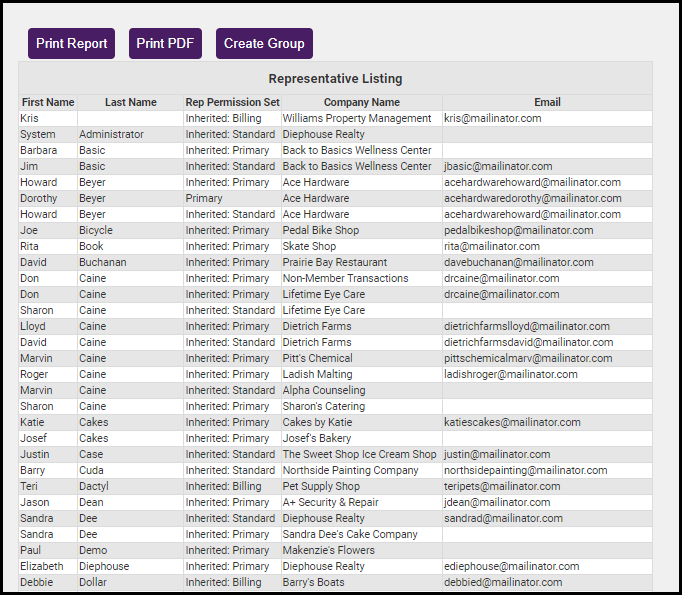Select the Buchanan last name cell
Viewport: 682px width, 595px height.
tap(130, 262)
